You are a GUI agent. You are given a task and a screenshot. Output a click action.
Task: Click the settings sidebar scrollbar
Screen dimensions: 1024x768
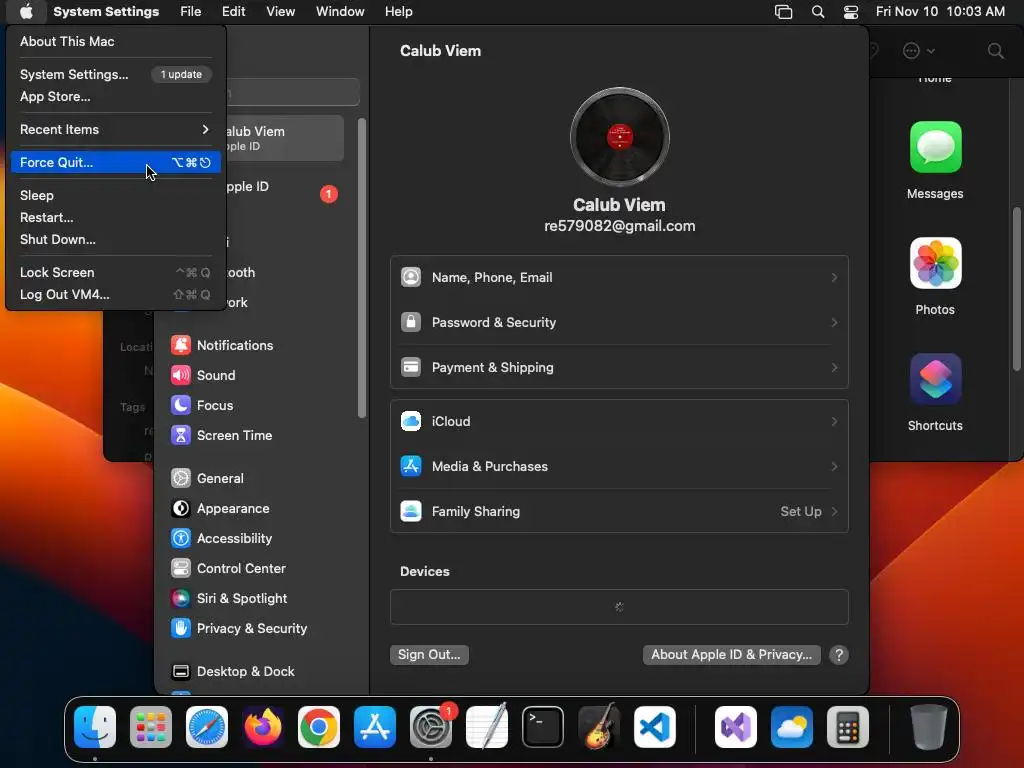(362, 268)
